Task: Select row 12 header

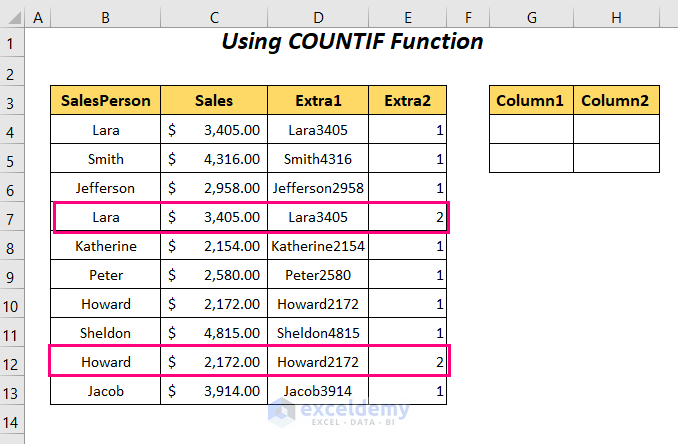Action: coord(12,361)
